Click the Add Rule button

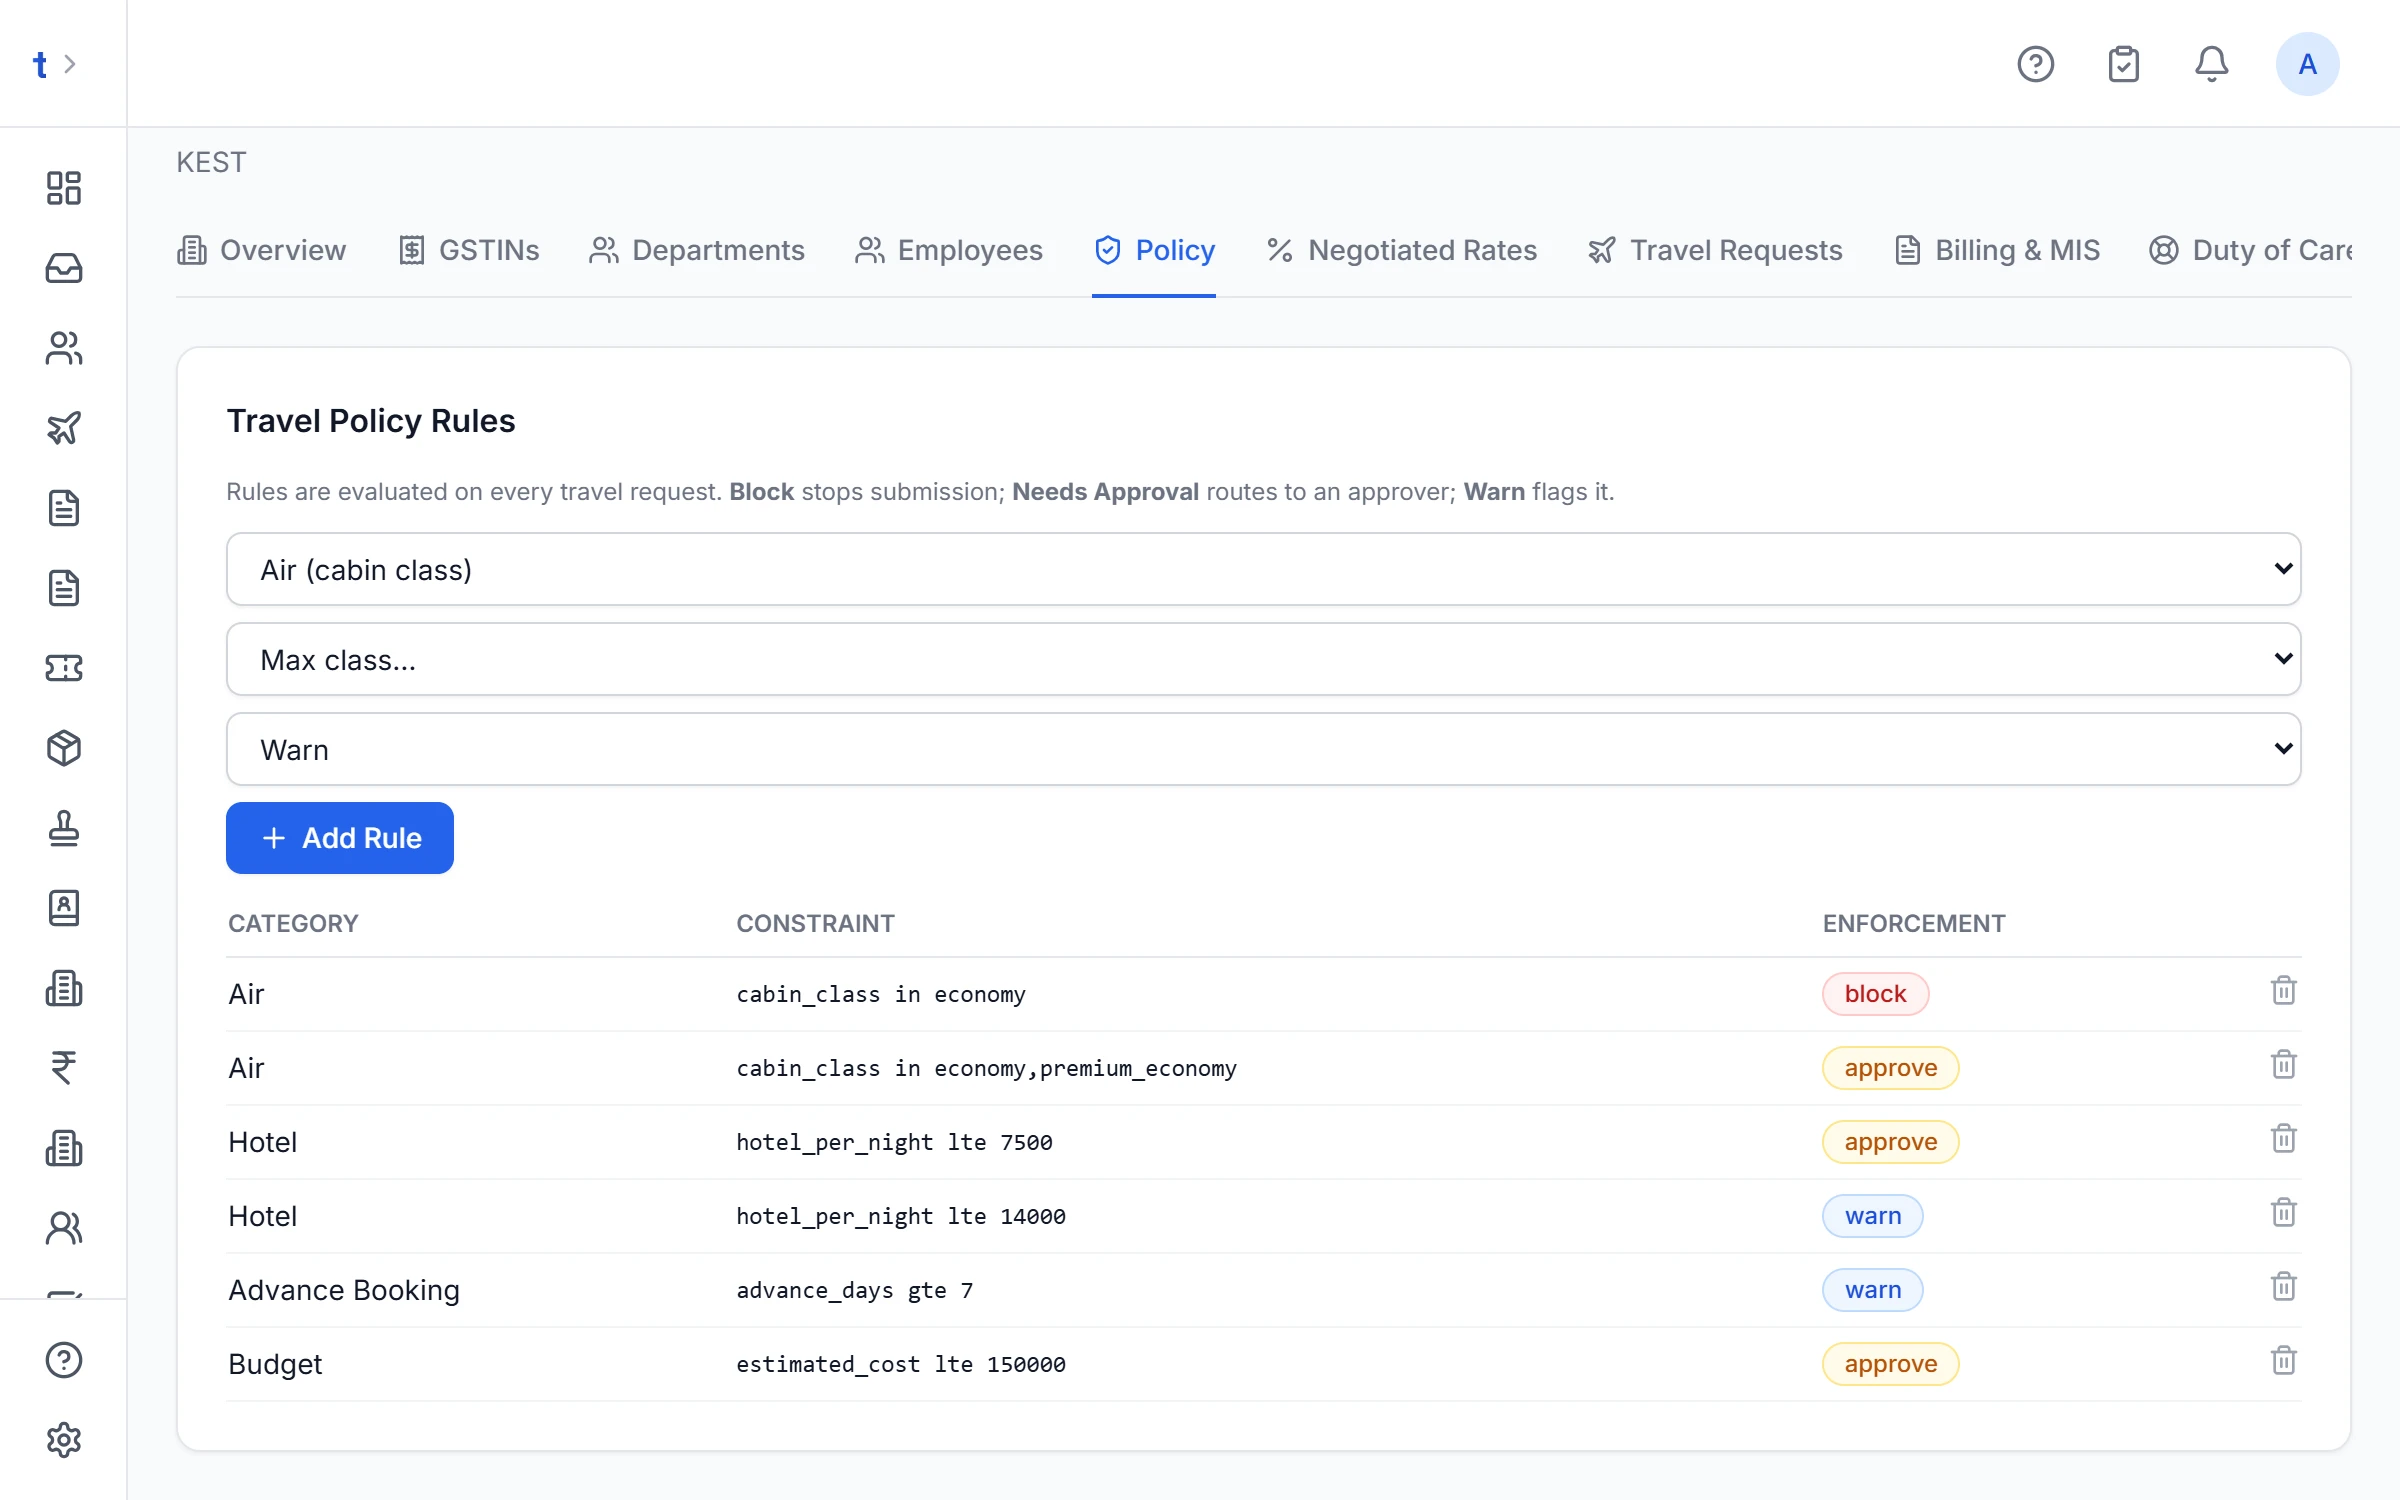click(340, 838)
